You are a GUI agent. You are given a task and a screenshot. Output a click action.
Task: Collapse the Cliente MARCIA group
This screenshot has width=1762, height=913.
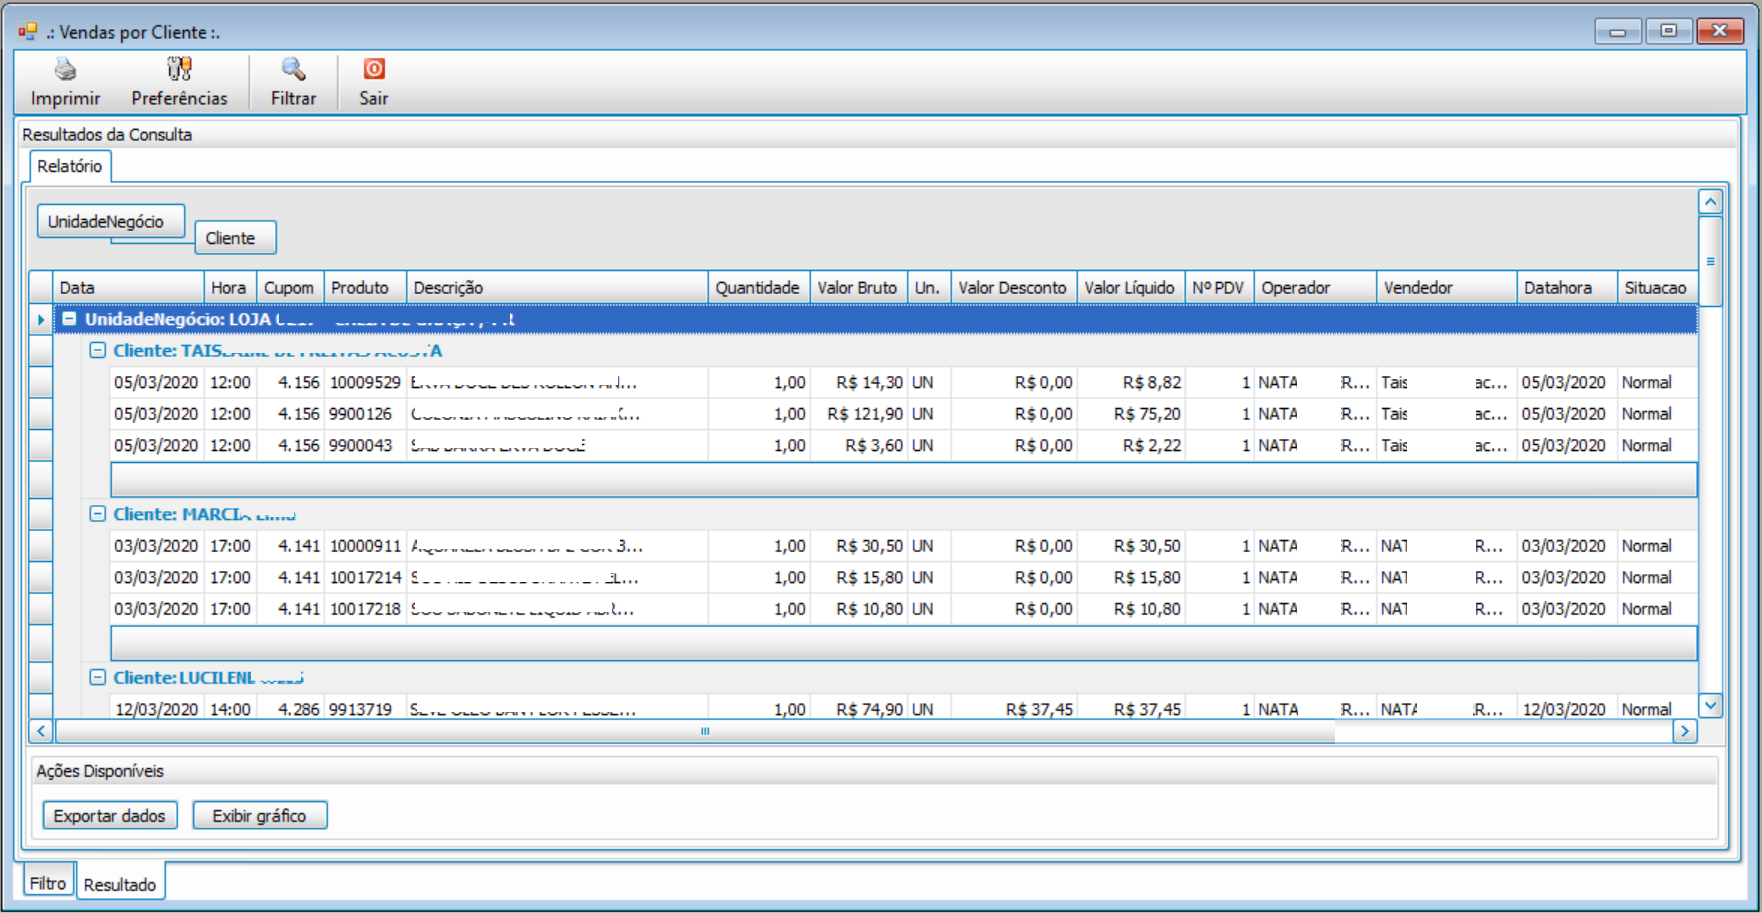pos(97,514)
